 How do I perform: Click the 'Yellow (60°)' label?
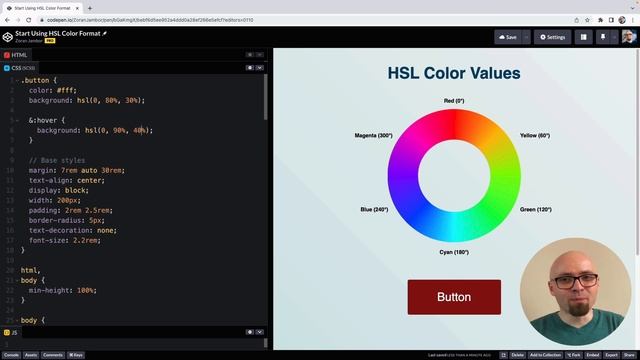[535, 136]
